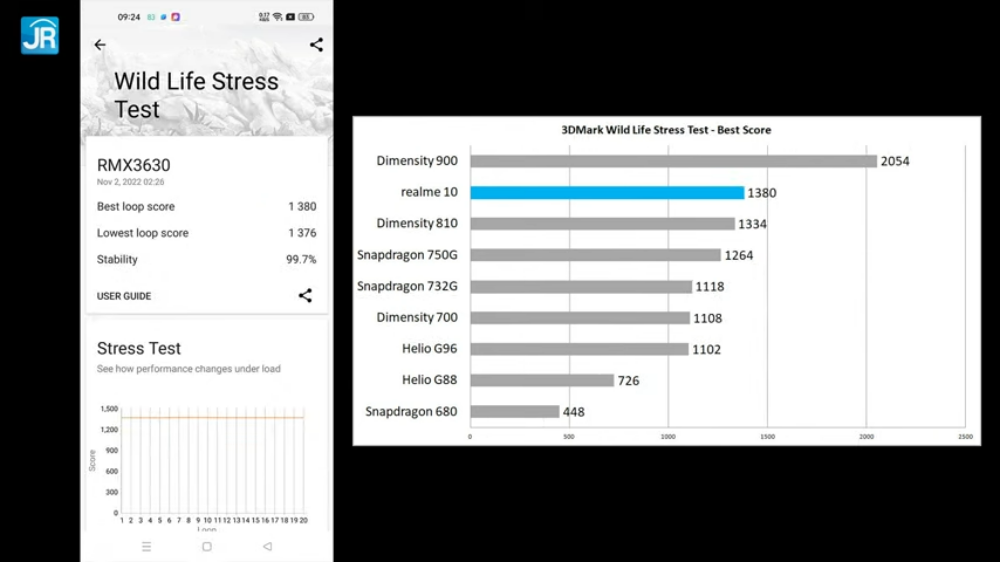Select the Lowest loop score row
Image resolution: width=1000 pixels, height=562 pixels.
[x=207, y=233]
